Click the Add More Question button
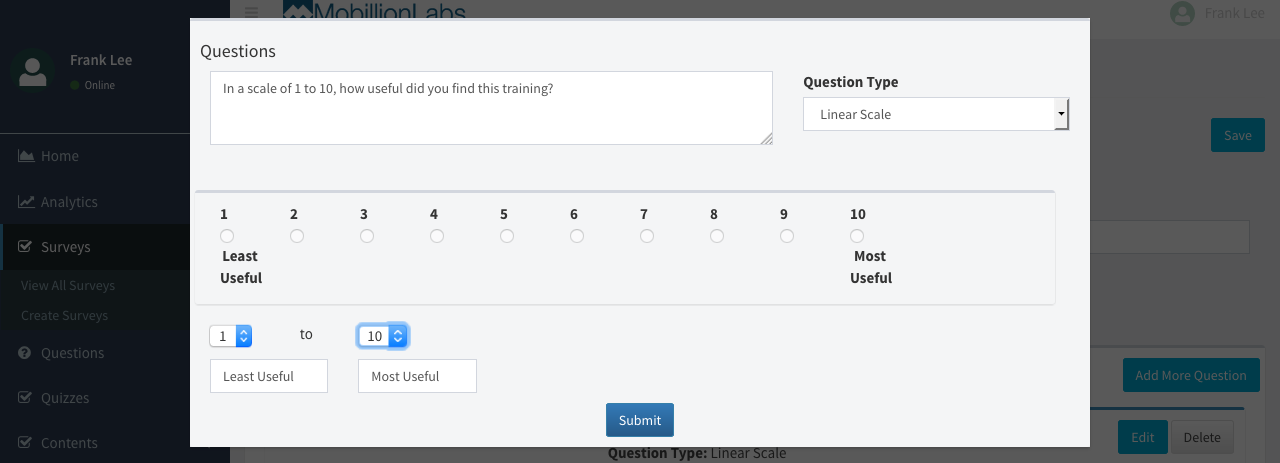1280x463 pixels. 1190,376
